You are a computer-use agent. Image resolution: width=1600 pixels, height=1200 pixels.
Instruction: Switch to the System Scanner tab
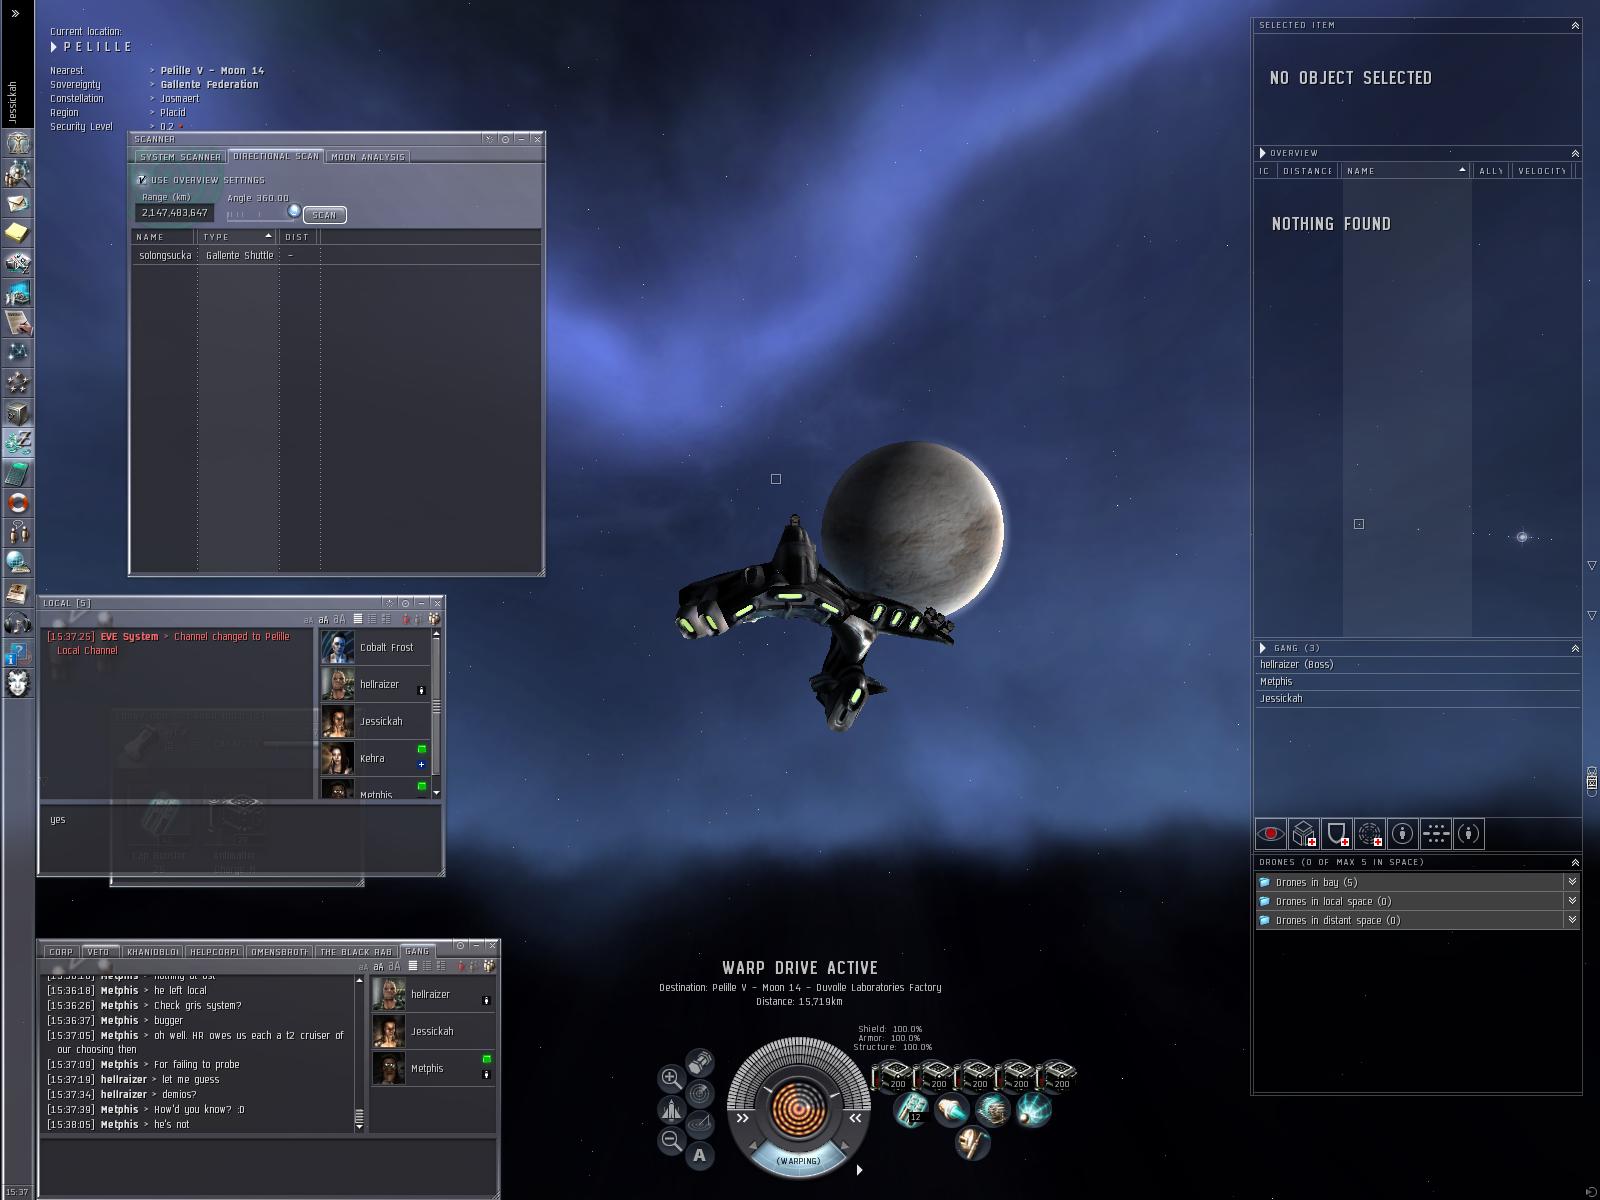pos(180,157)
